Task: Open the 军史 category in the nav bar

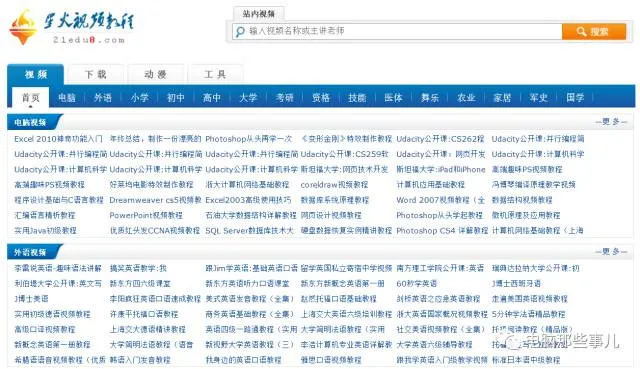Action: click(x=539, y=98)
